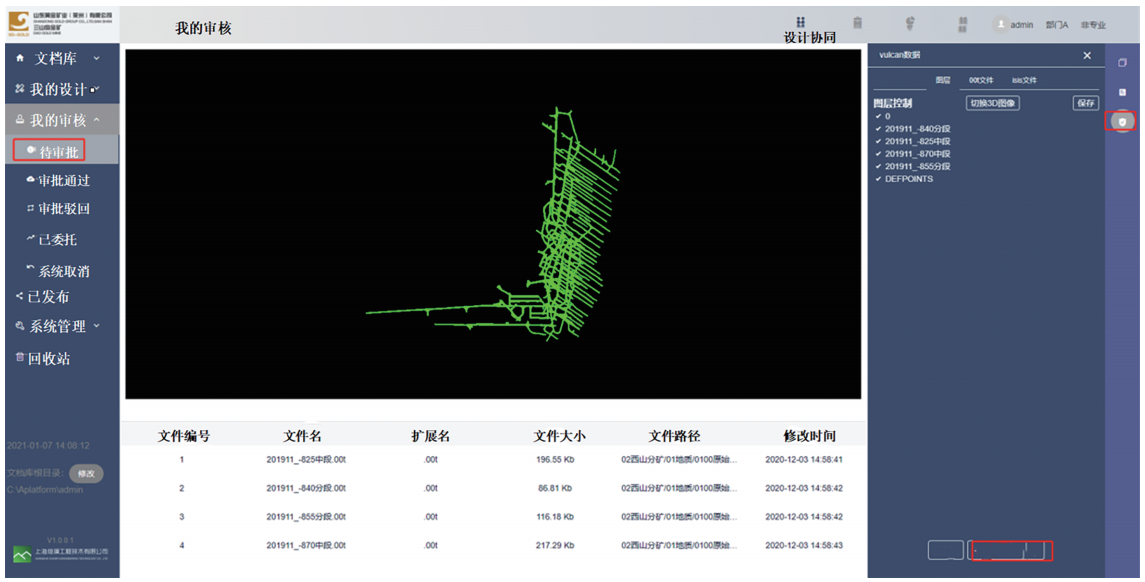Click the 保存 button in layer panel
This screenshot has height=582, width=1145.
click(x=1085, y=103)
